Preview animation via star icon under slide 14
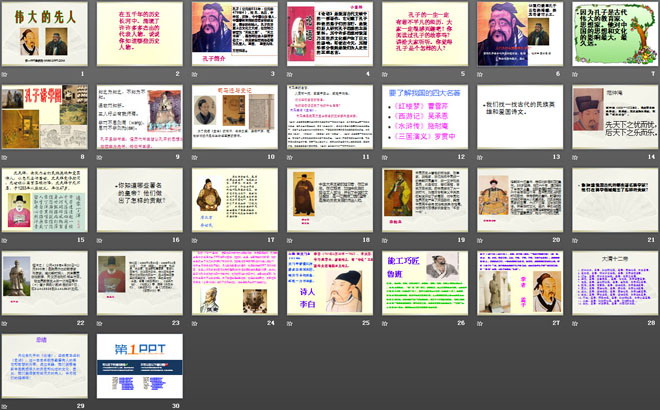 tap(575, 157)
